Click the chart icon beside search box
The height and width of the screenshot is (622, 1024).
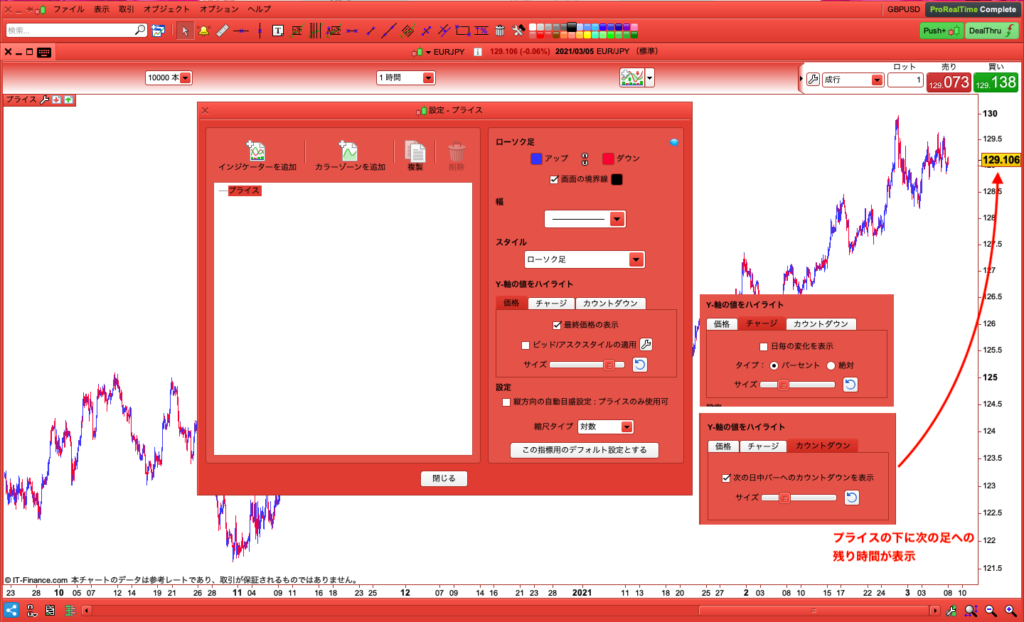(x=158, y=31)
